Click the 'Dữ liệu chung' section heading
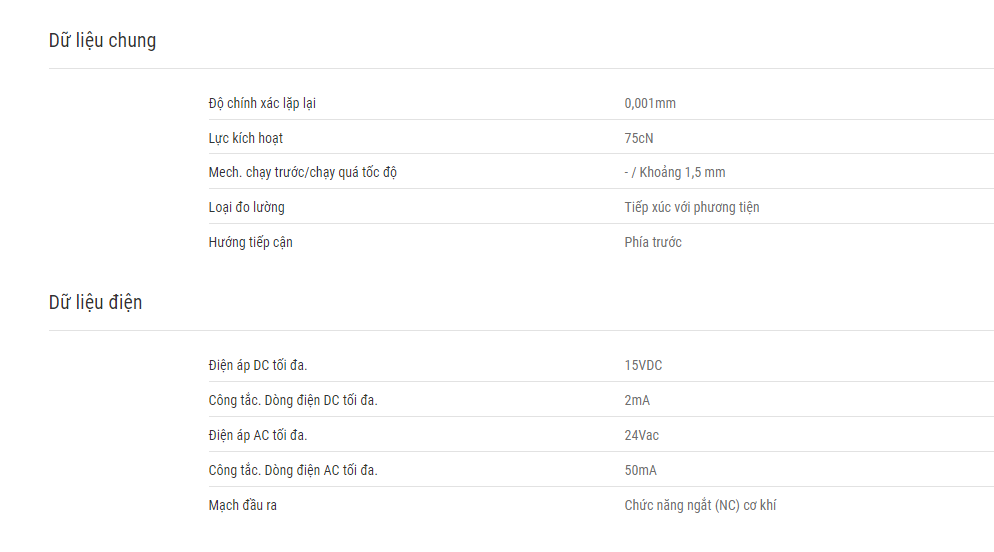Image resolution: width=994 pixels, height=552 pixels. pos(102,41)
